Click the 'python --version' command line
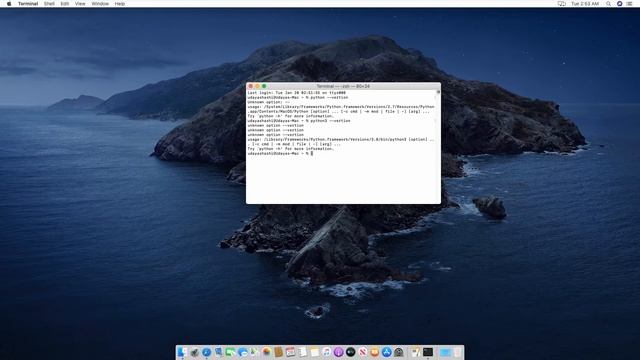640x360 pixels. tap(298, 98)
